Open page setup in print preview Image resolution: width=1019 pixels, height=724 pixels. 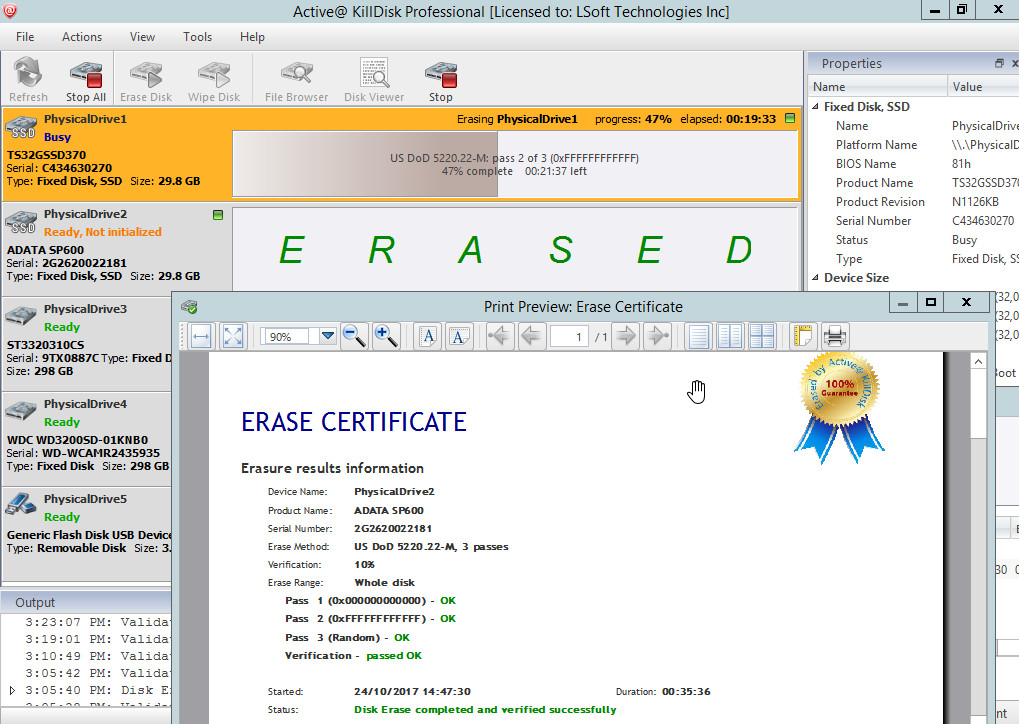point(803,337)
